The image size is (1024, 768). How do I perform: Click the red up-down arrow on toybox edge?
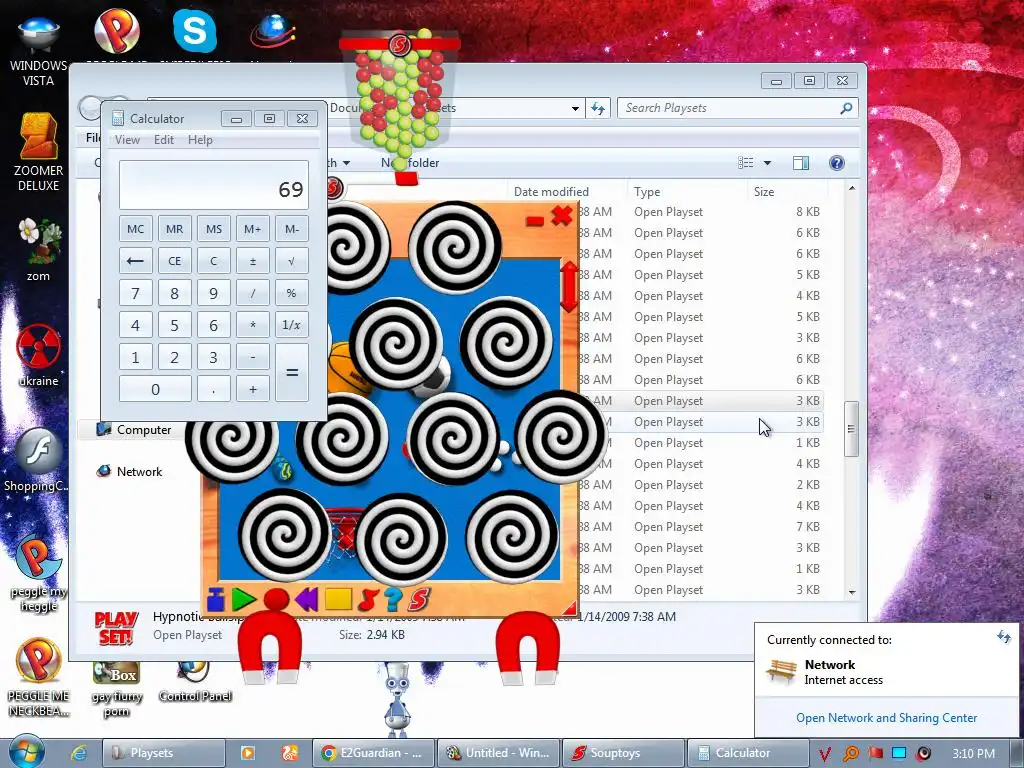point(569,286)
